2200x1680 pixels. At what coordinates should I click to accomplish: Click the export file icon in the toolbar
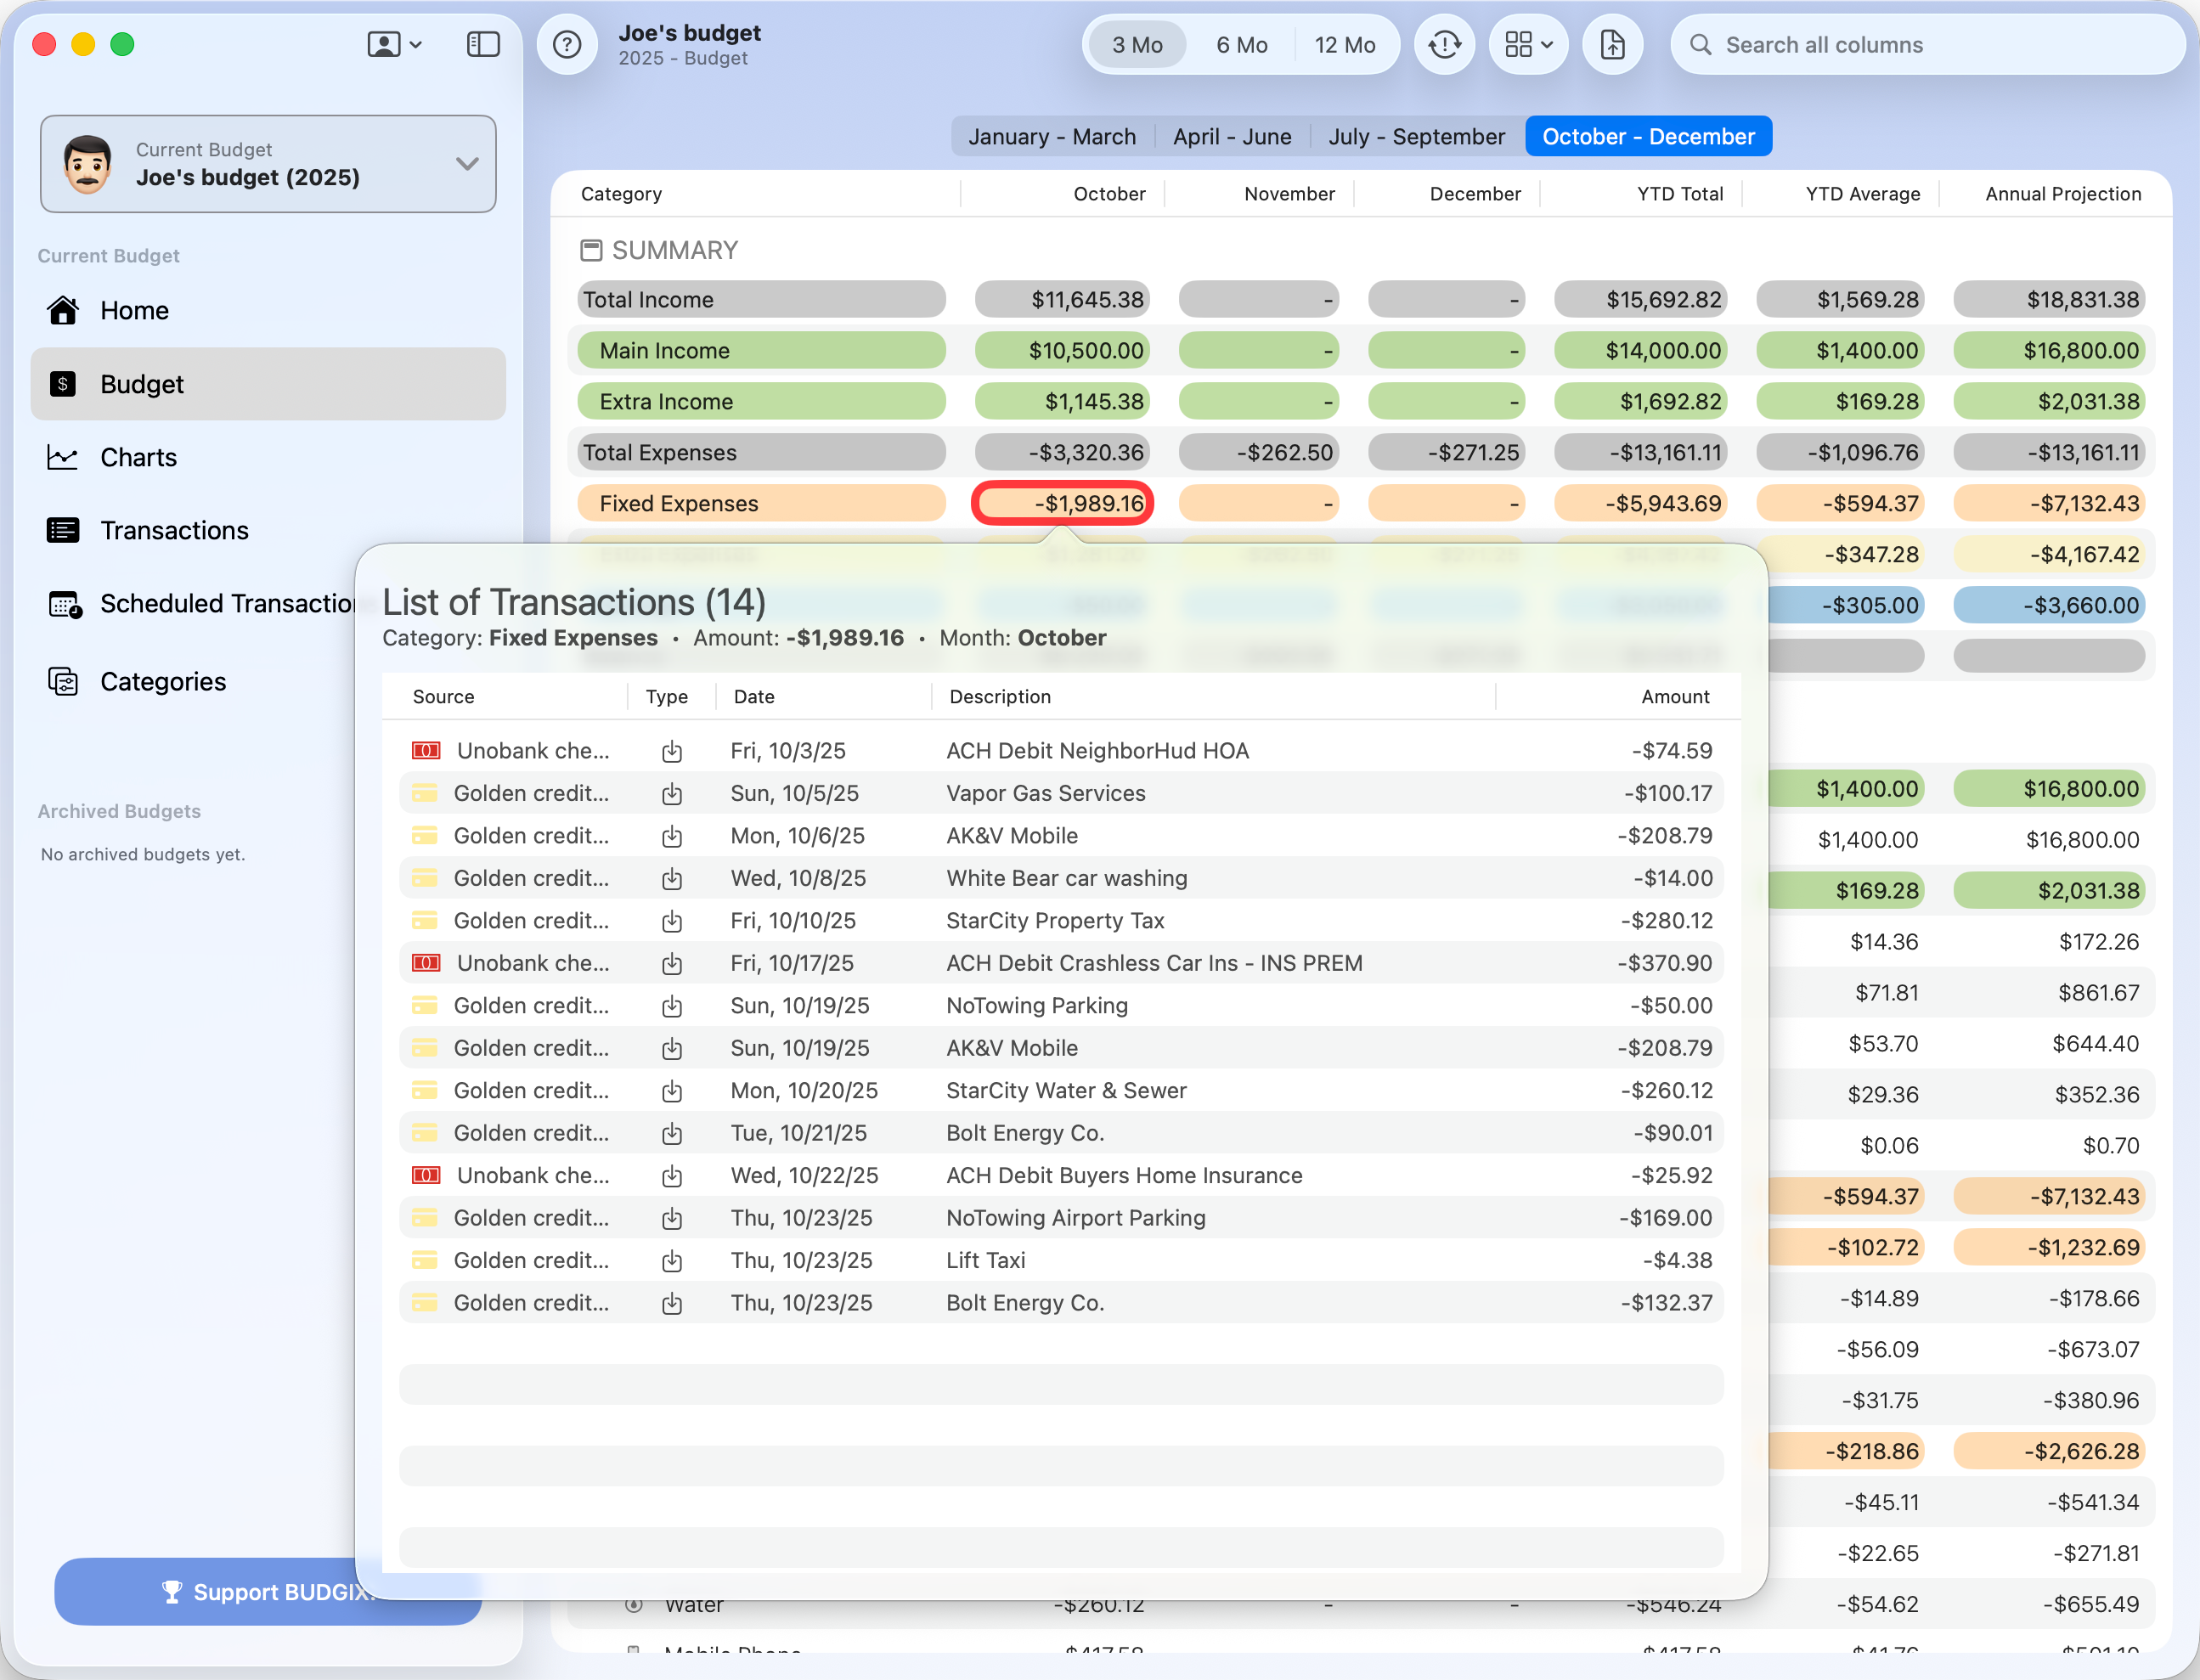click(x=1612, y=44)
